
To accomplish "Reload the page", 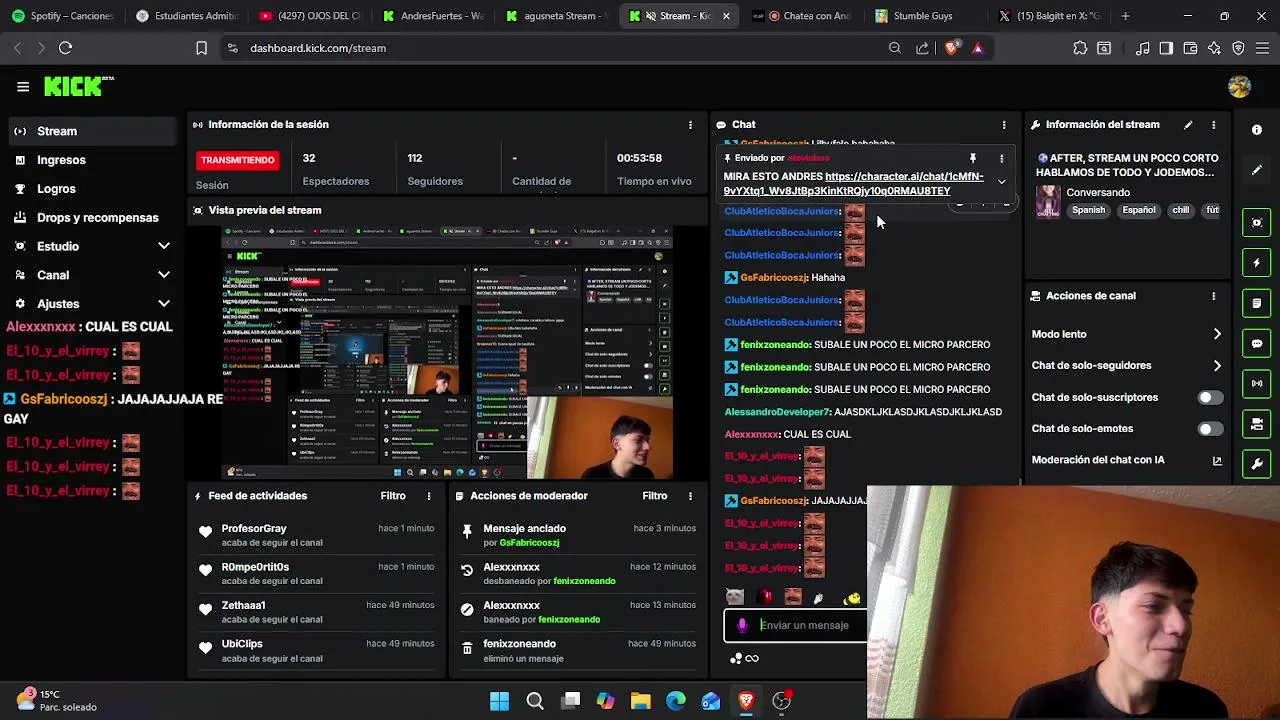I will click(x=65, y=48).
